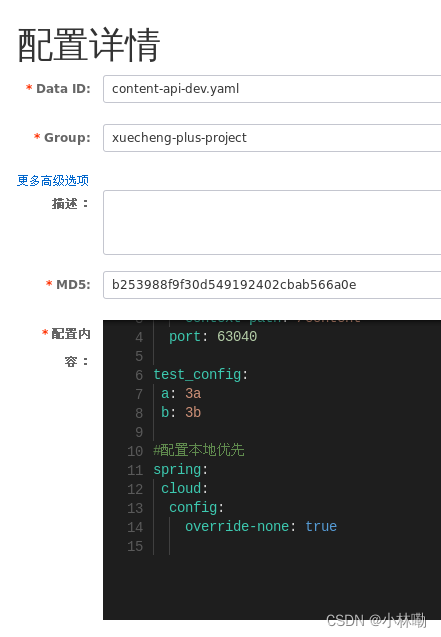Click the 配置详情 heading

89,45
